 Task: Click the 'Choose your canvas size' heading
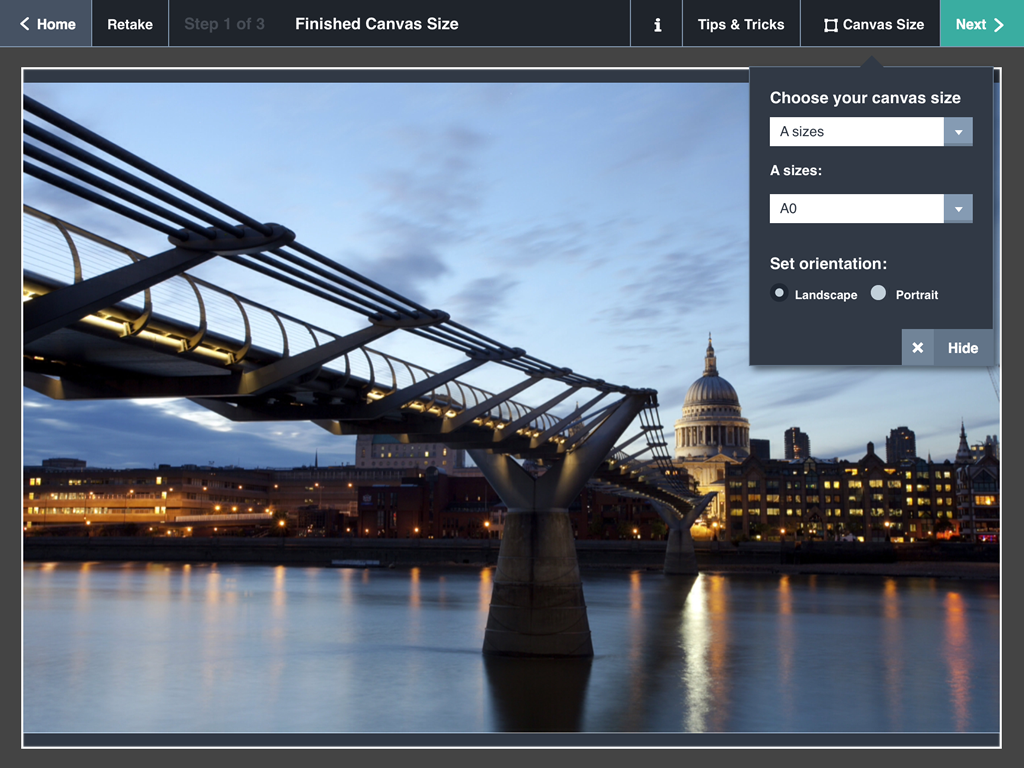pyautogui.click(x=865, y=98)
